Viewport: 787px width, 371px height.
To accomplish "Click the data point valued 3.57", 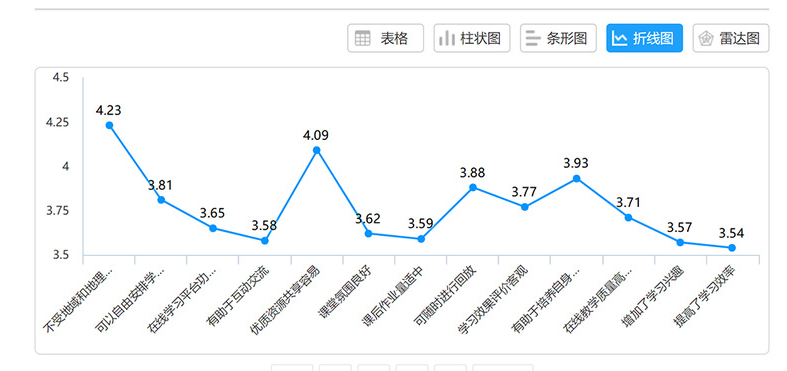I will (x=680, y=242).
